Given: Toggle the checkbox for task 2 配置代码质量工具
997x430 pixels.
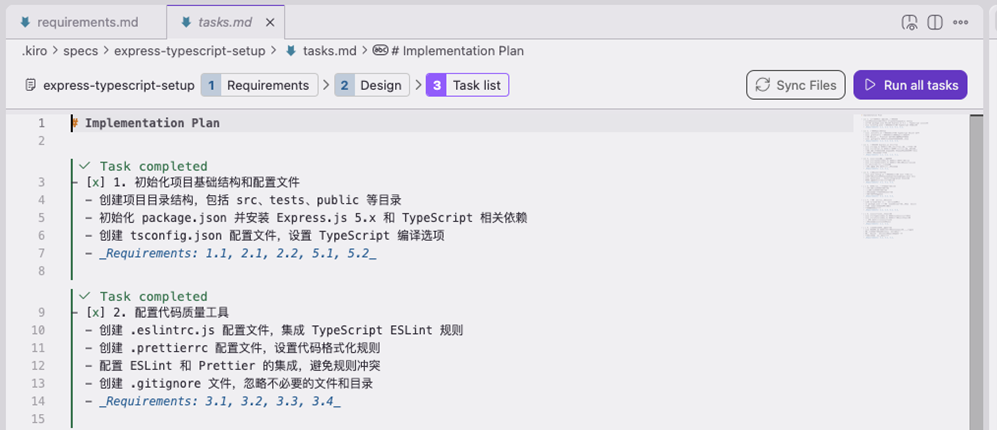Looking at the screenshot, I should click(96, 313).
